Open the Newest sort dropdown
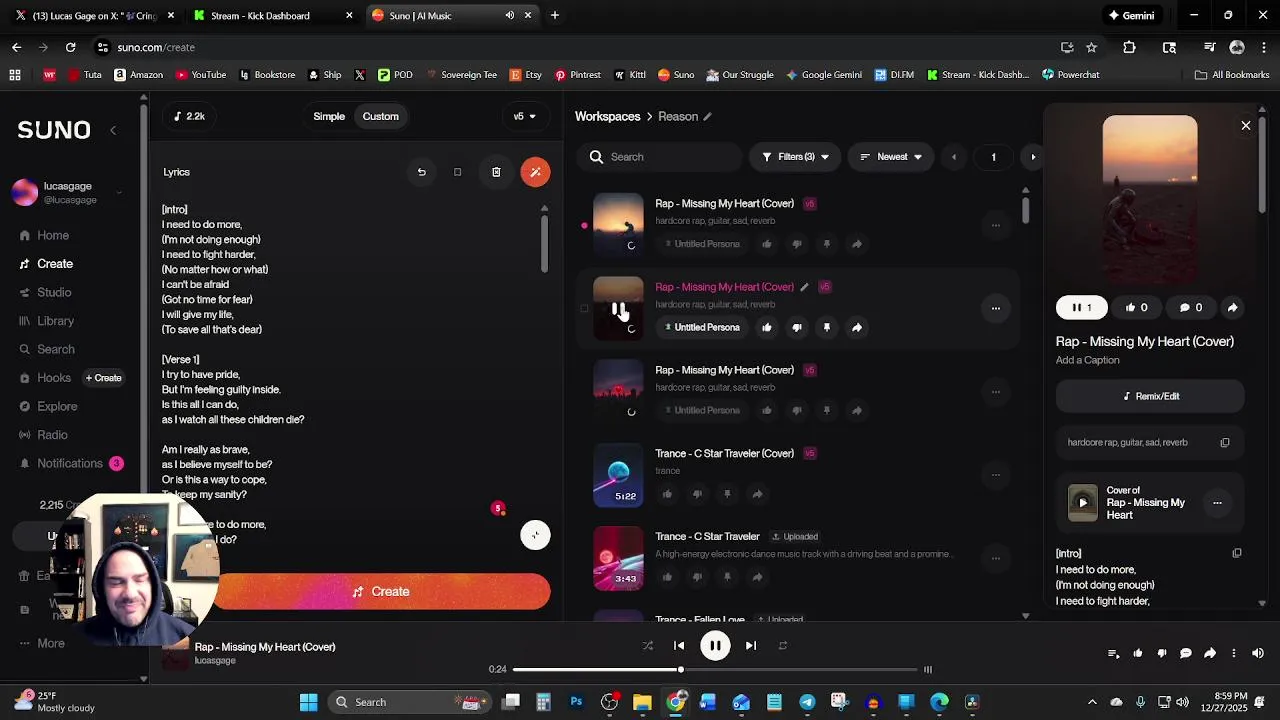The image size is (1280, 720). [x=891, y=157]
